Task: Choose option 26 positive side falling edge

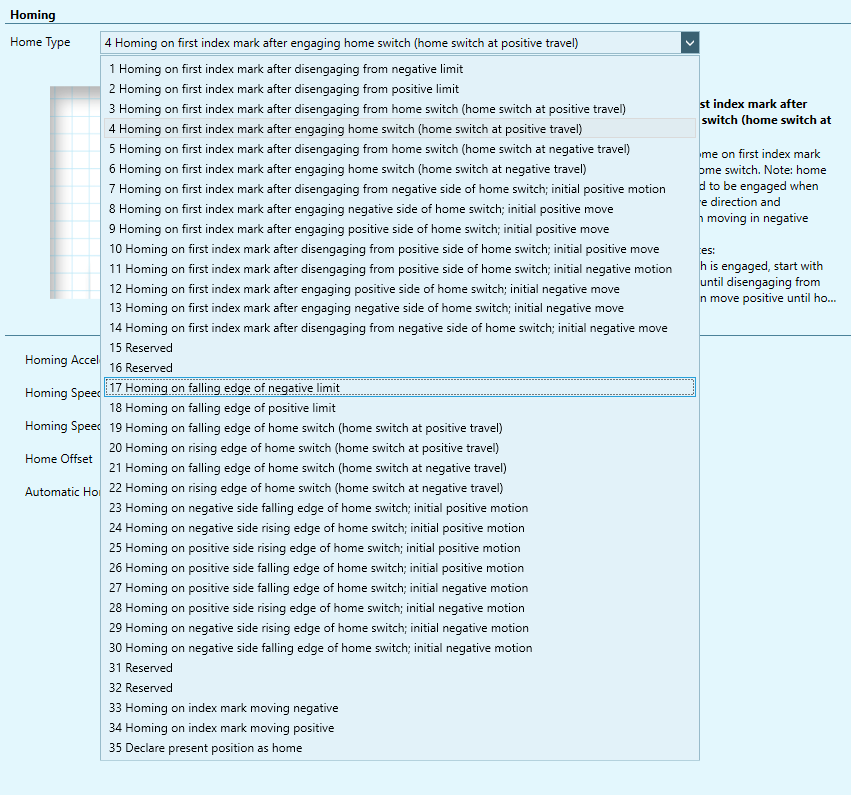Action: [x=399, y=568]
